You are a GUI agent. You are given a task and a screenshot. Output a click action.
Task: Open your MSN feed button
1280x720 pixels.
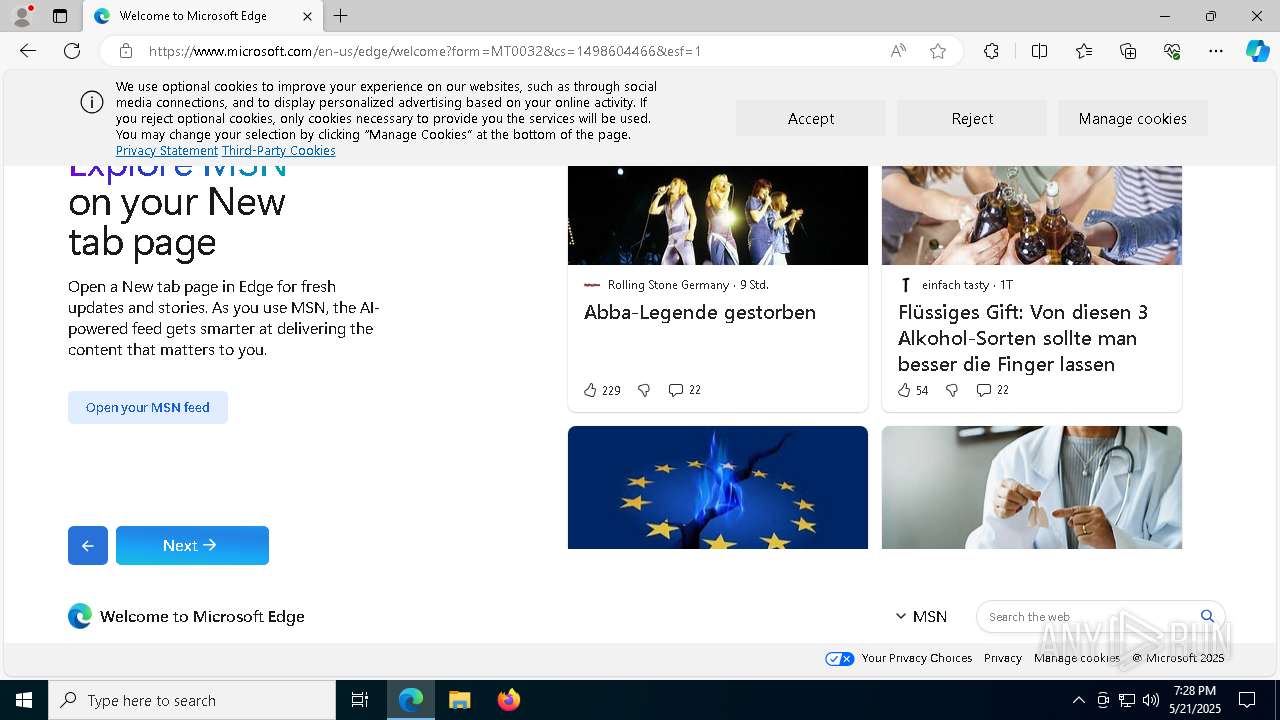[148, 407]
